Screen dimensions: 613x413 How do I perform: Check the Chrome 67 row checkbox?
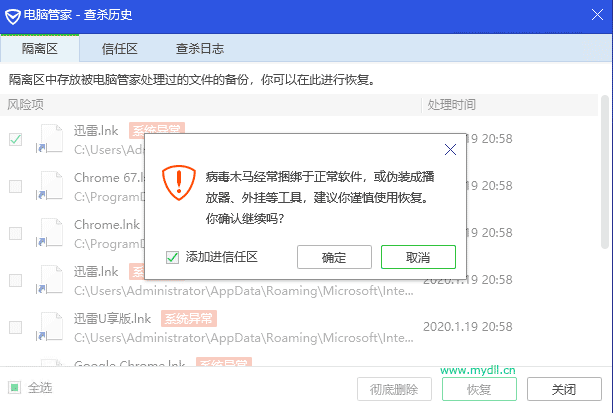click(x=16, y=186)
